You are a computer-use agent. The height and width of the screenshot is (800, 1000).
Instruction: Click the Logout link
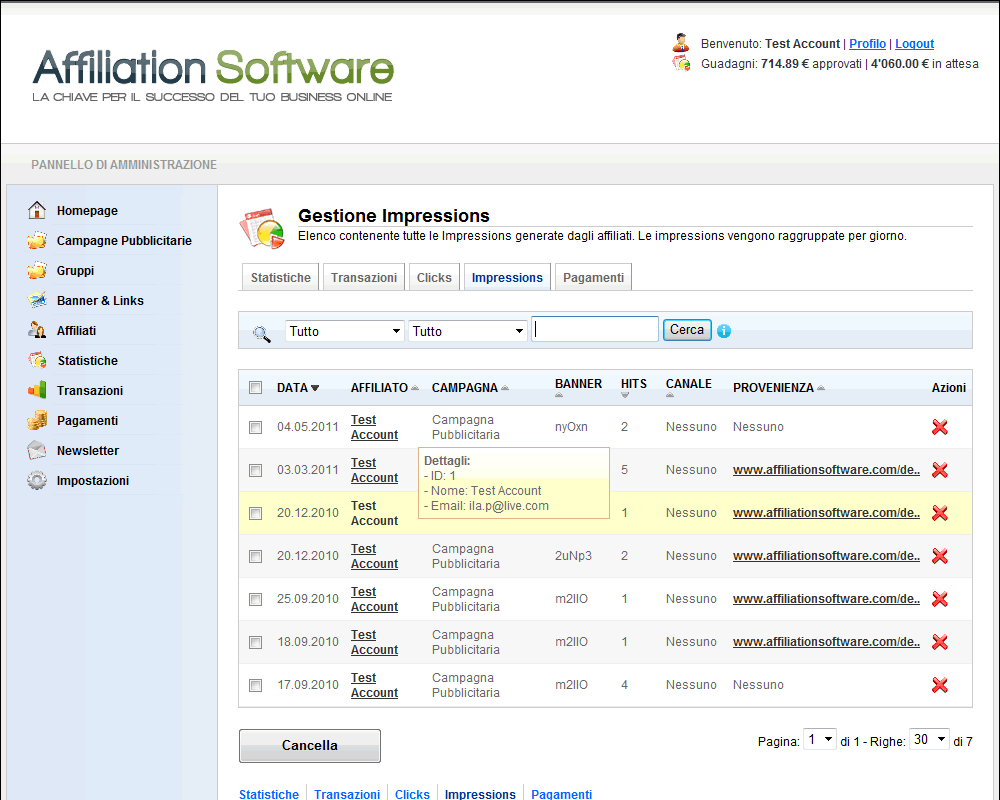pos(914,44)
